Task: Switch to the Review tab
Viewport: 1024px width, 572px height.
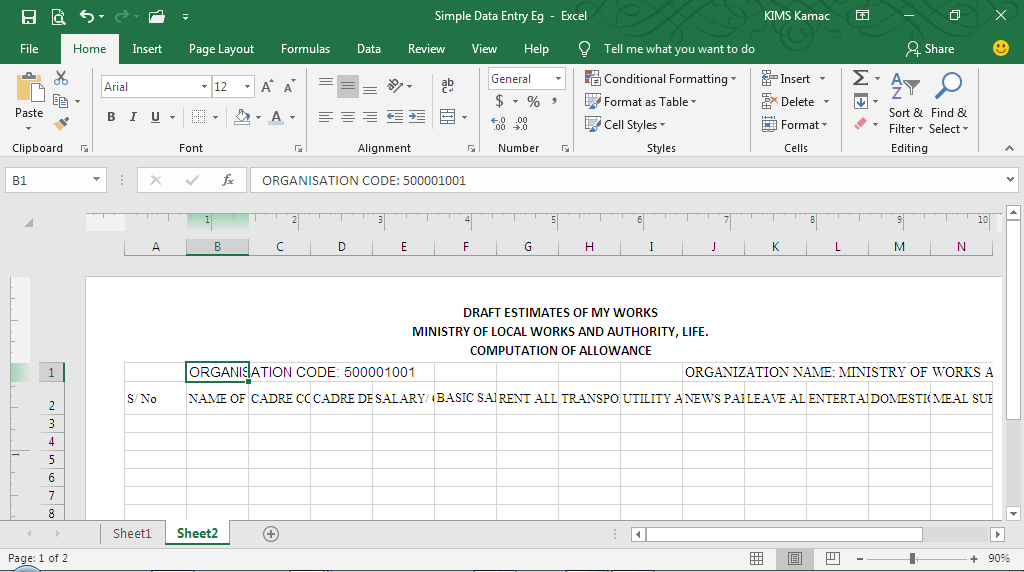Action: pyautogui.click(x=426, y=49)
